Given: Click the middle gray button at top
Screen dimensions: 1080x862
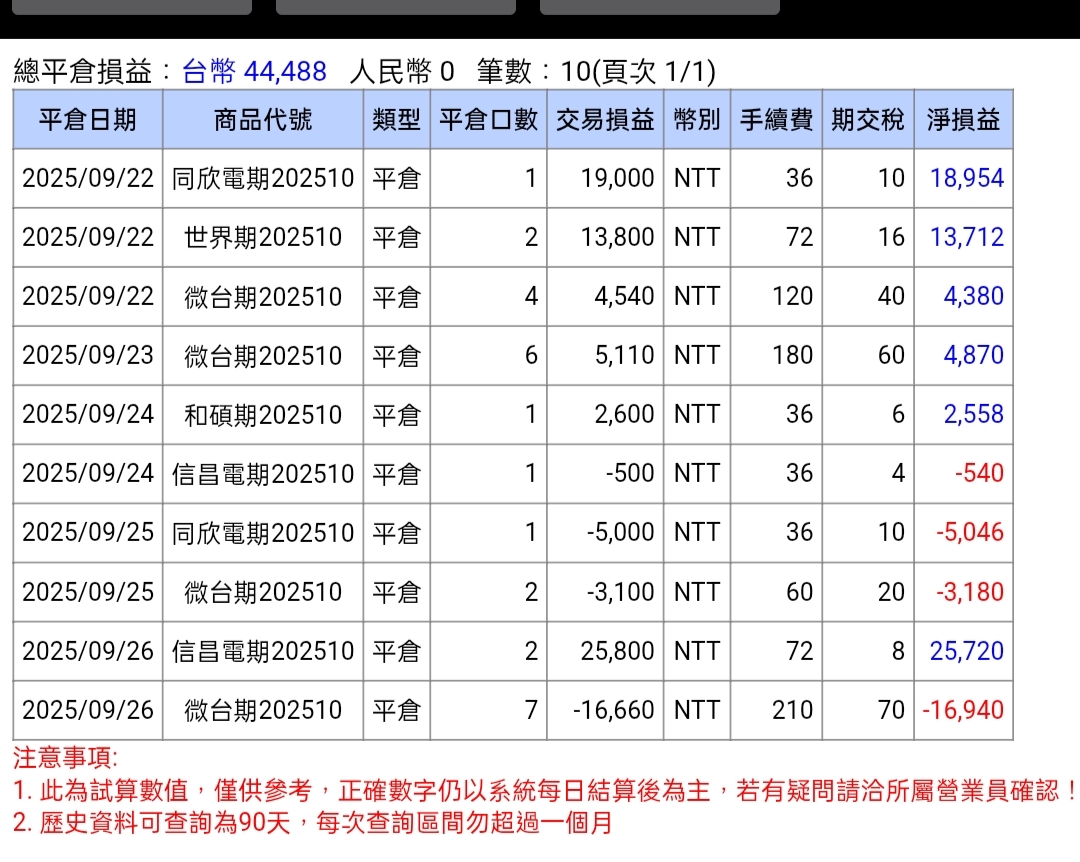Looking at the screenshot, I should tap(395, 6).
